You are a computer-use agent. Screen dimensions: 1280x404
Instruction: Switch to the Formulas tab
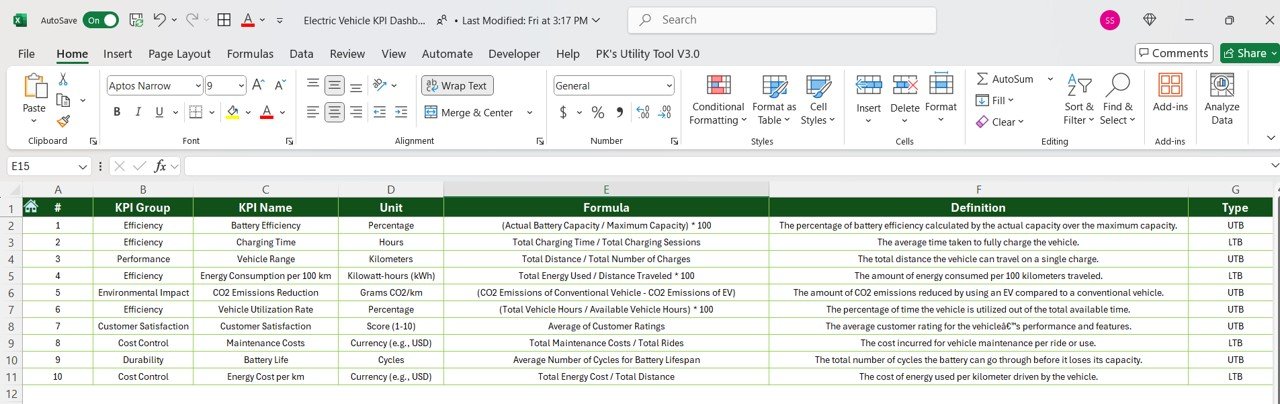[x=250, y=54]
